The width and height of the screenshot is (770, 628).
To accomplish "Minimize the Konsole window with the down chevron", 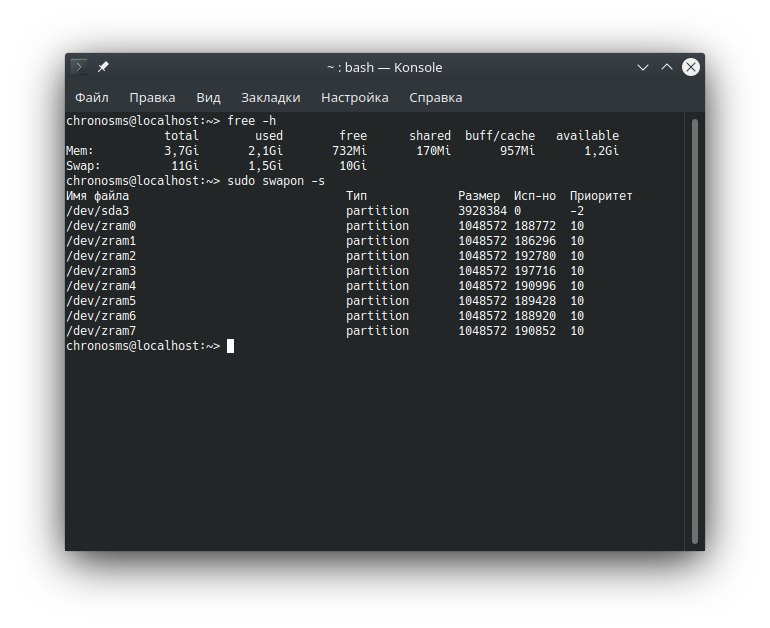I will [x=643, y=67].
